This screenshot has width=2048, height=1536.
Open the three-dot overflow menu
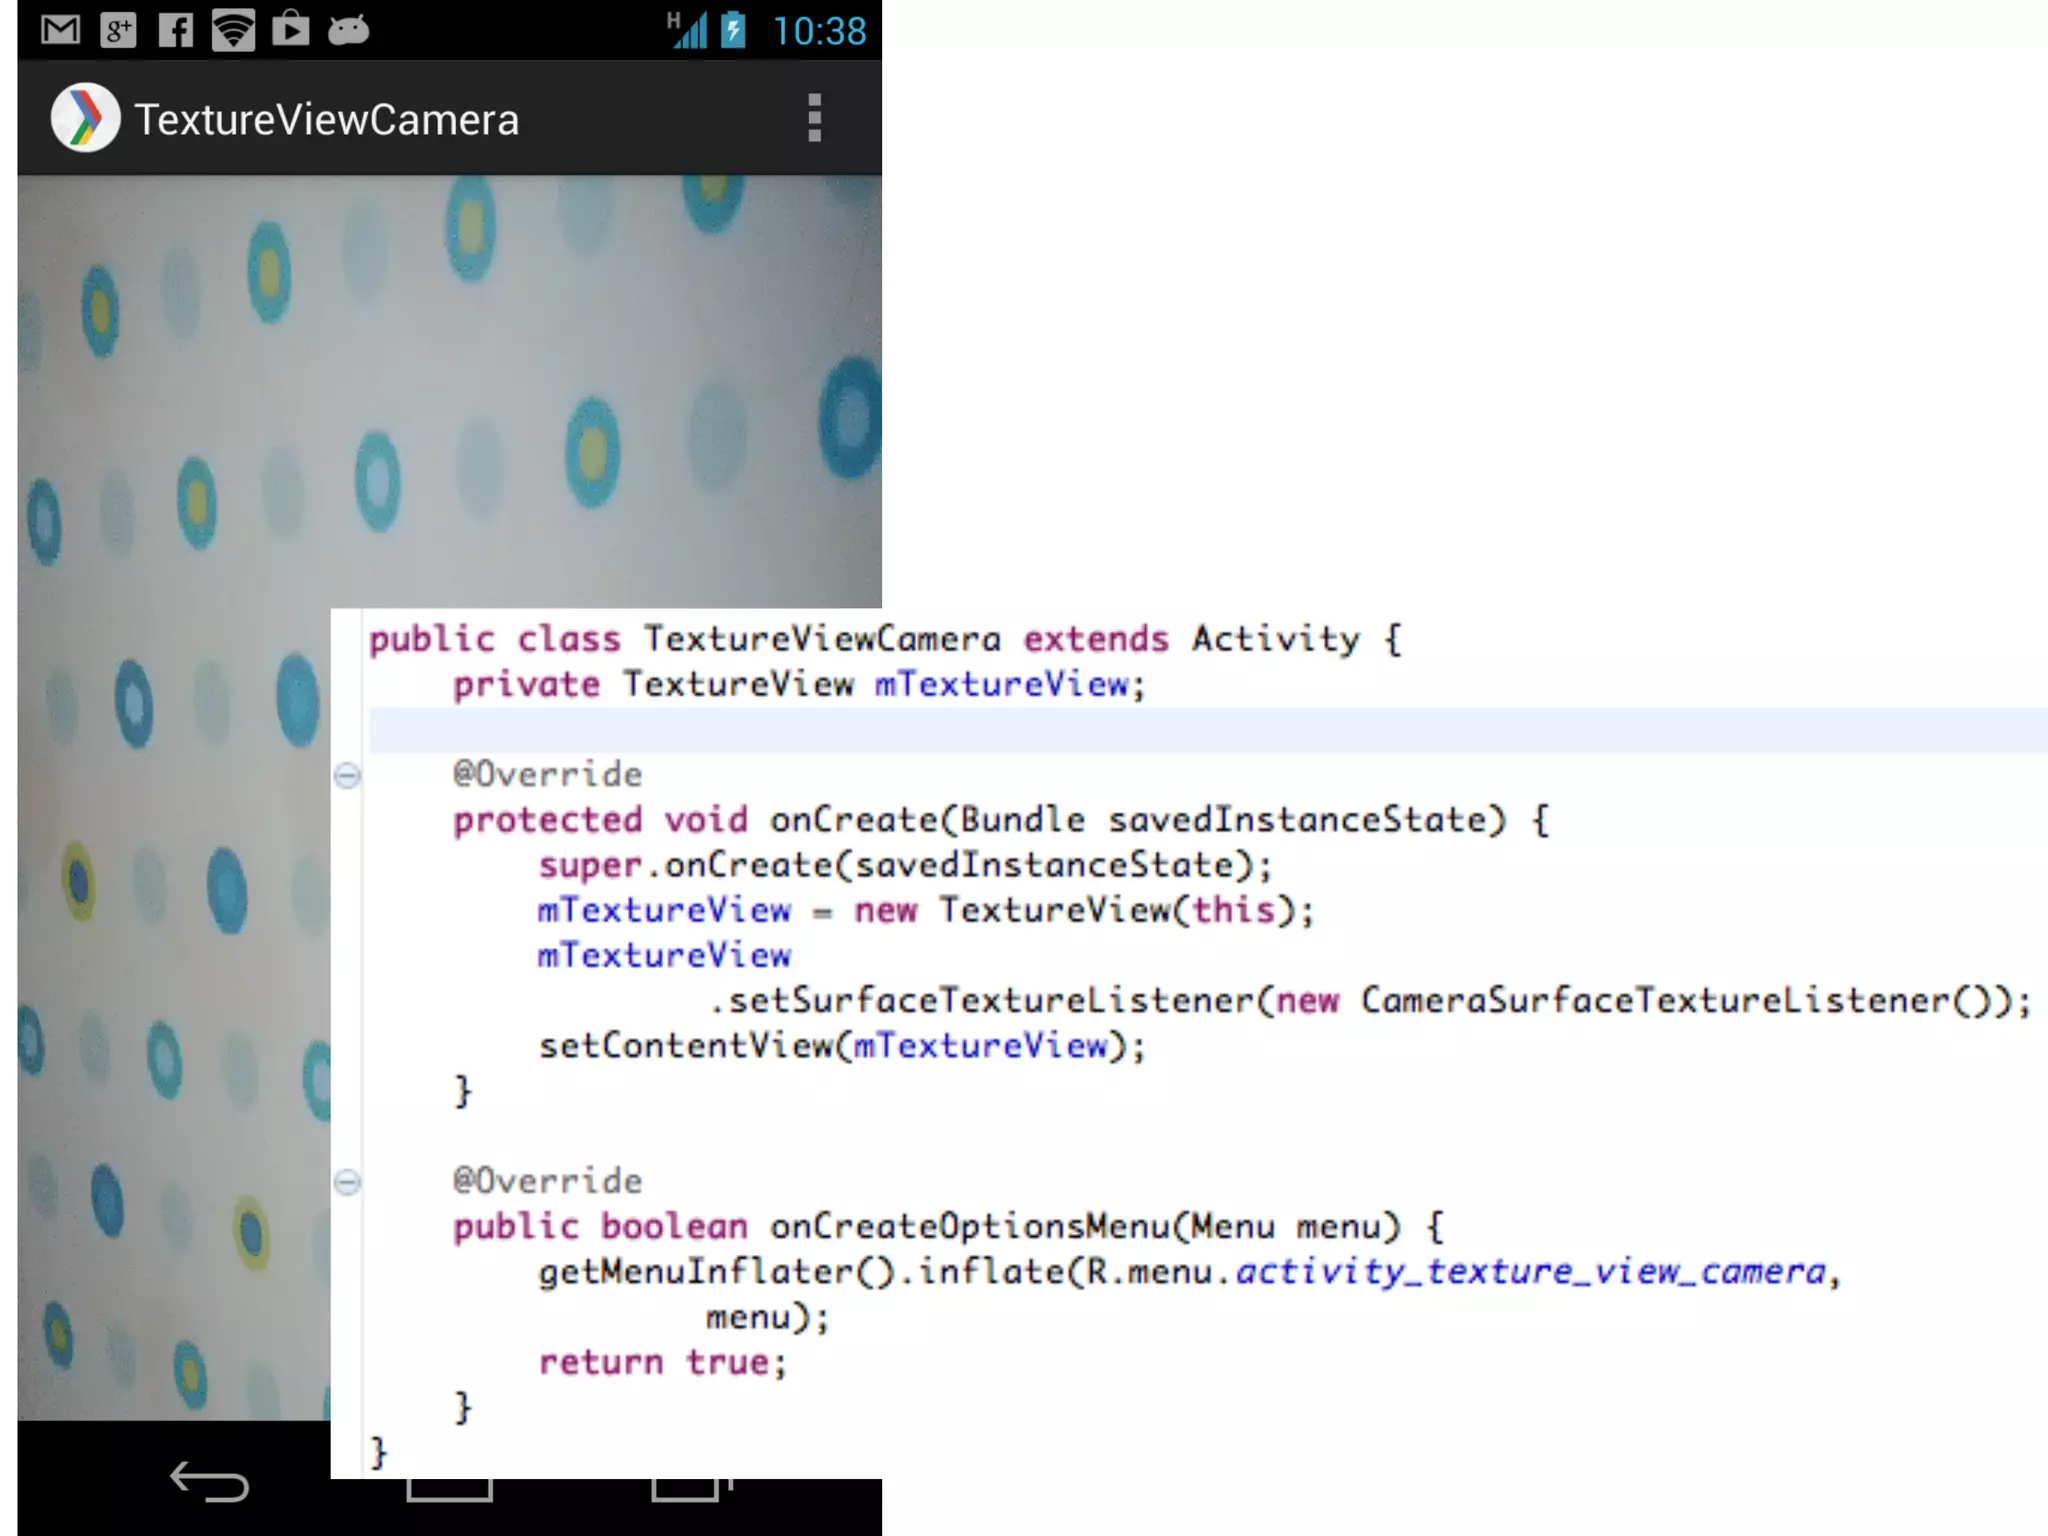pyautogui.click(x=814, y=118)
